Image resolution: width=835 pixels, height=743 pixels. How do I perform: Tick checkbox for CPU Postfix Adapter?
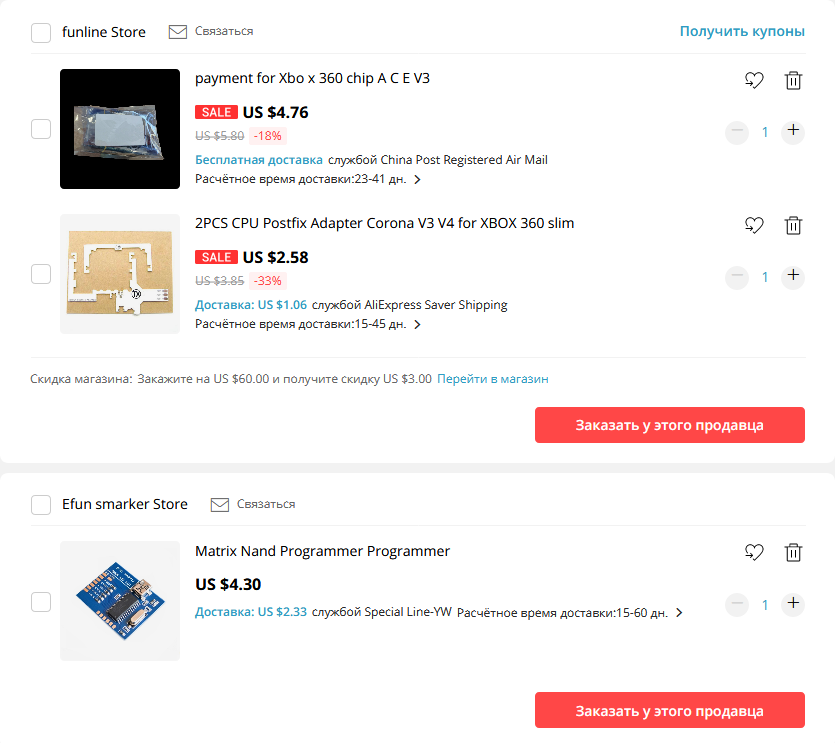click(x=41, y=274)
